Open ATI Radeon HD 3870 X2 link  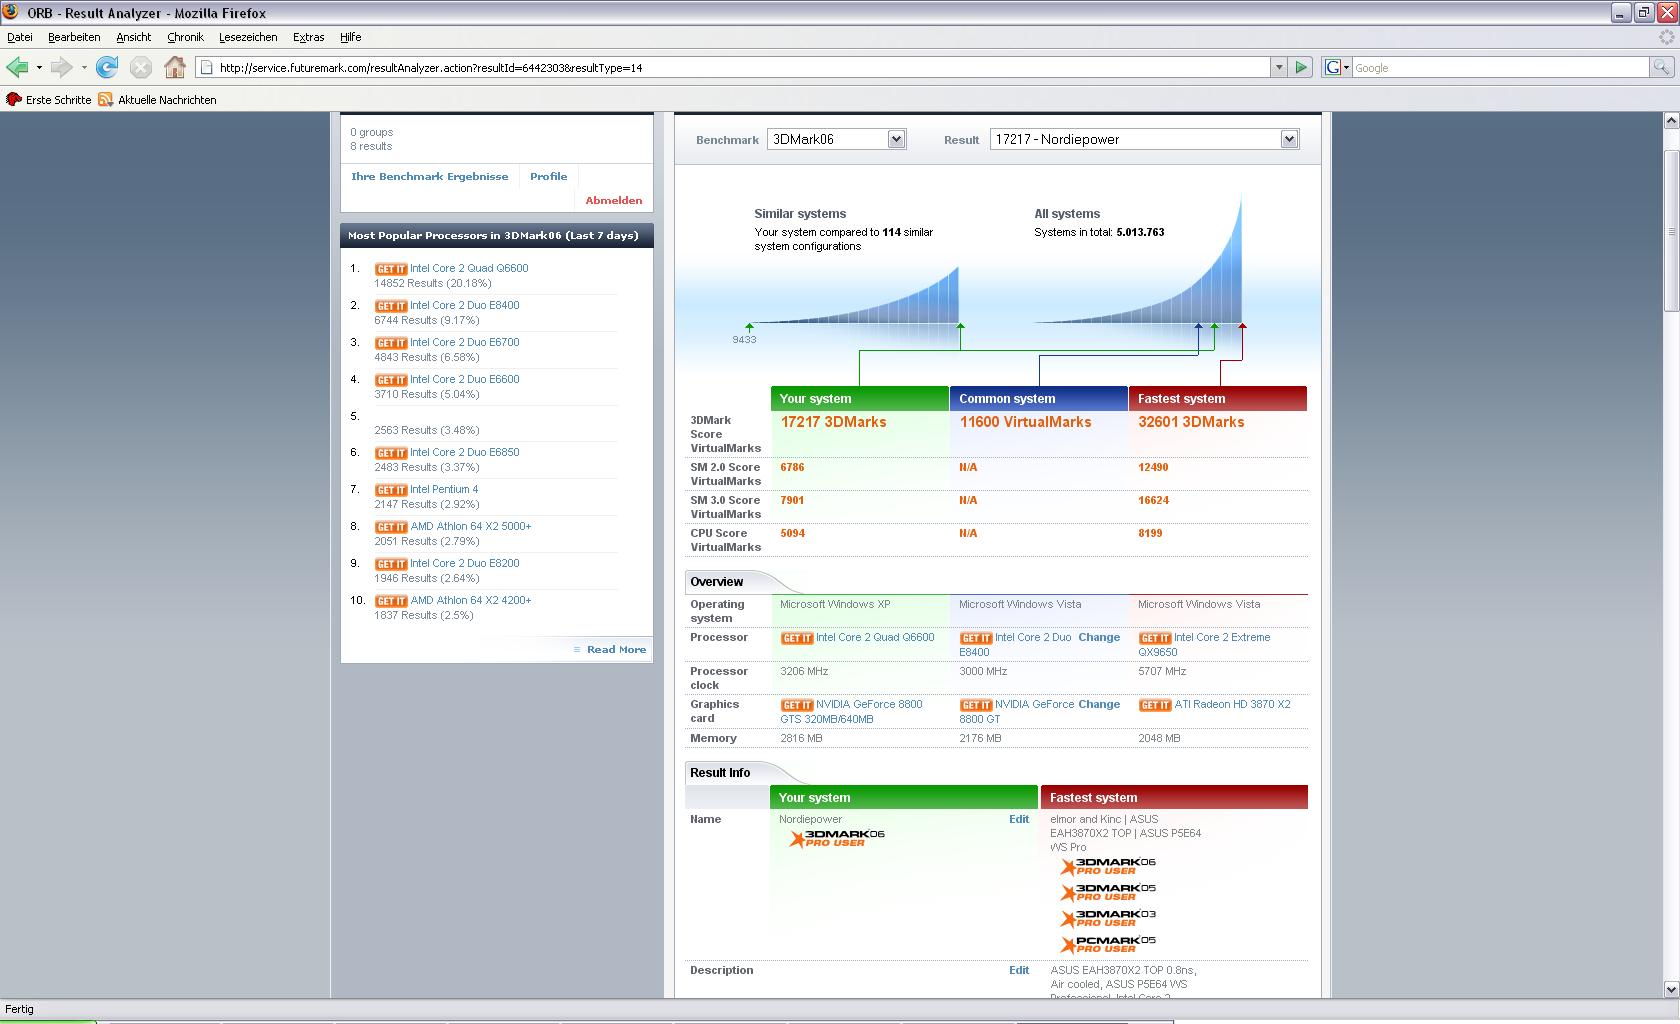(1232, 705)
